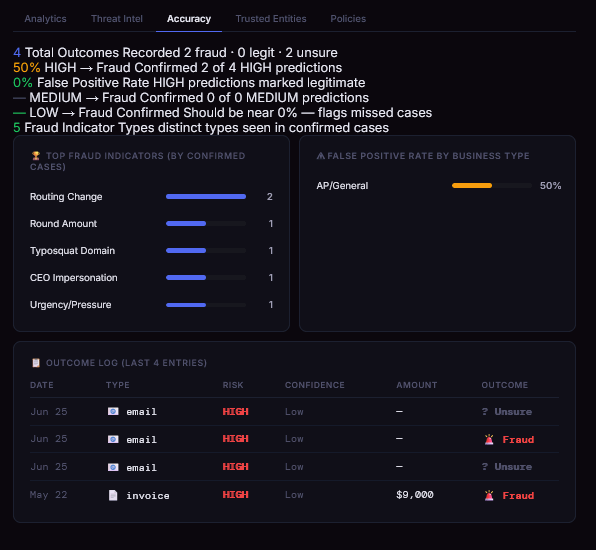Click the AP/General business type label

tap(342, 185)
